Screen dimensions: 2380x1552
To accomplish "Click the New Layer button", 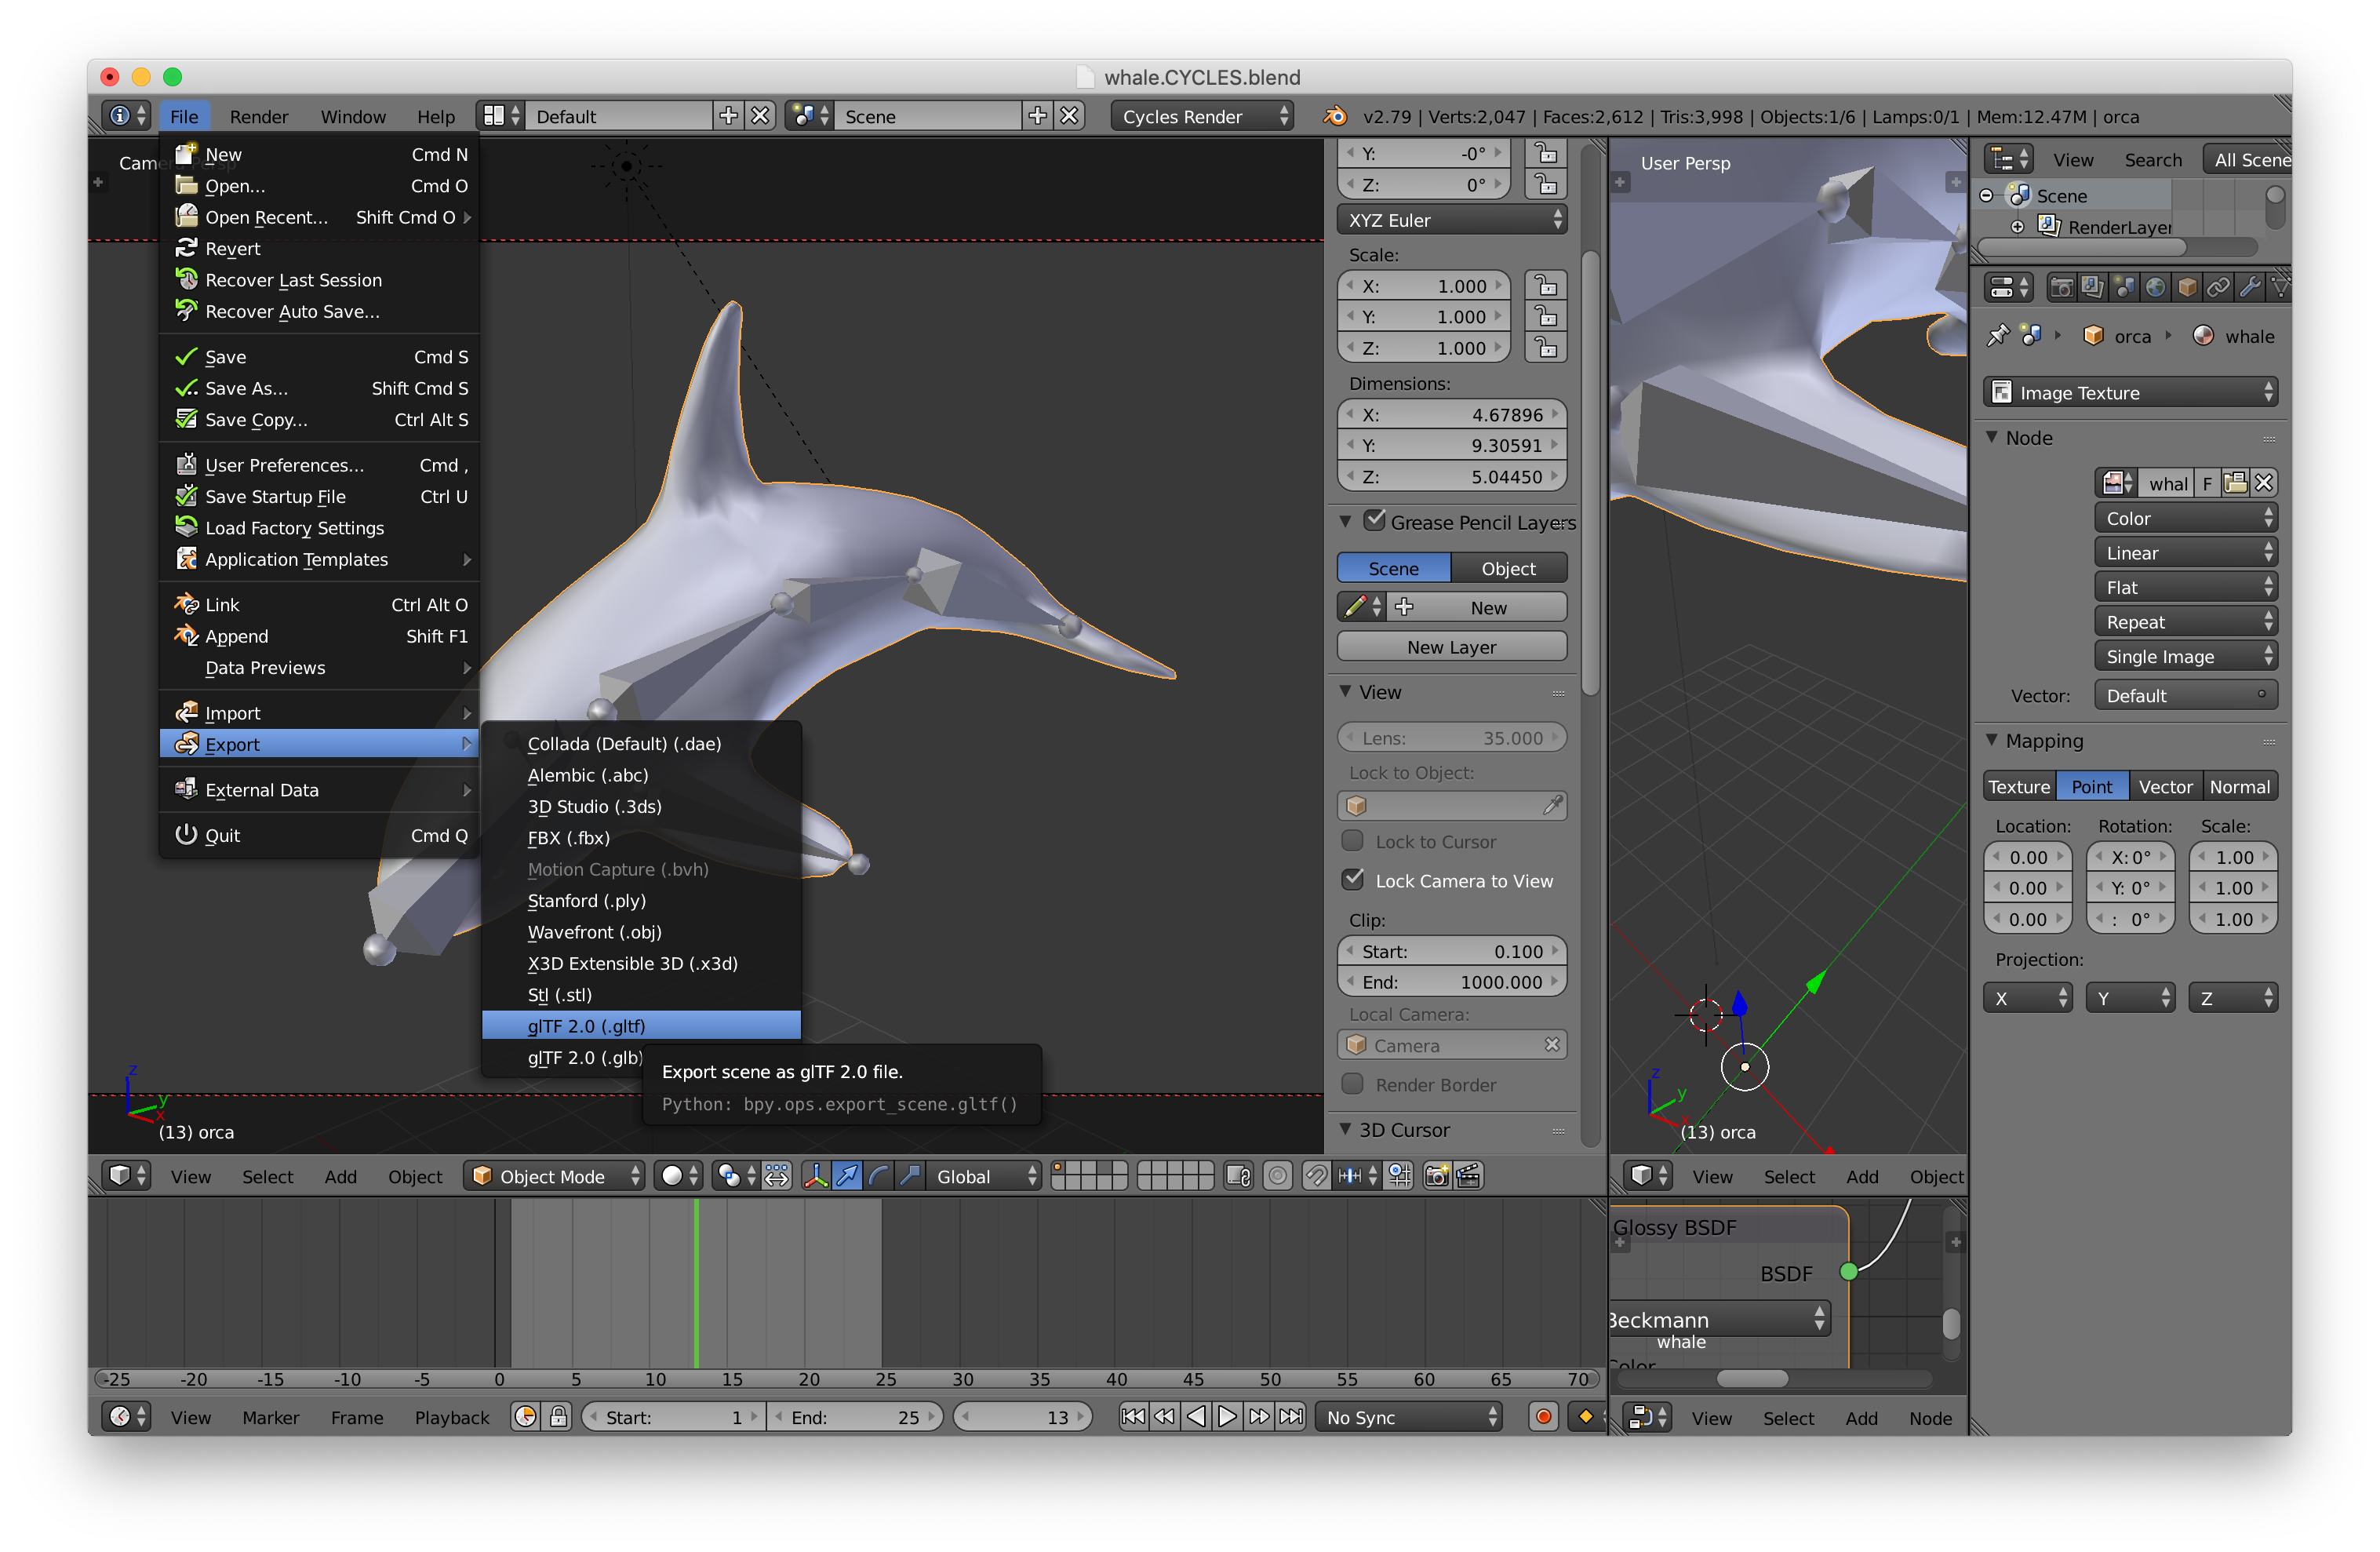I will tap(1451, 647).
